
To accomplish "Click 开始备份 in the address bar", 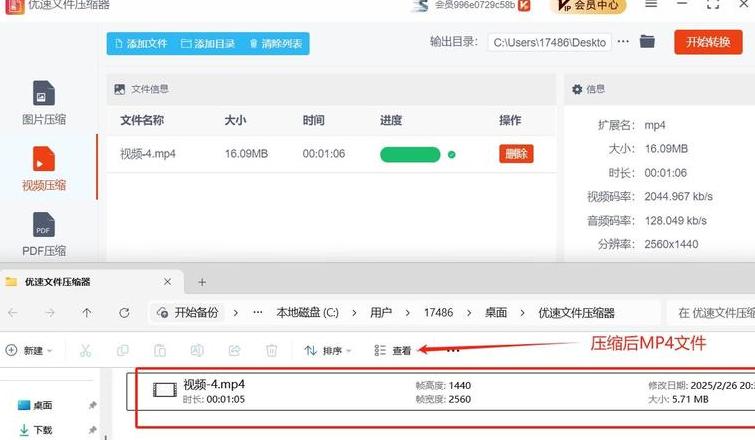I will [187, 313].
